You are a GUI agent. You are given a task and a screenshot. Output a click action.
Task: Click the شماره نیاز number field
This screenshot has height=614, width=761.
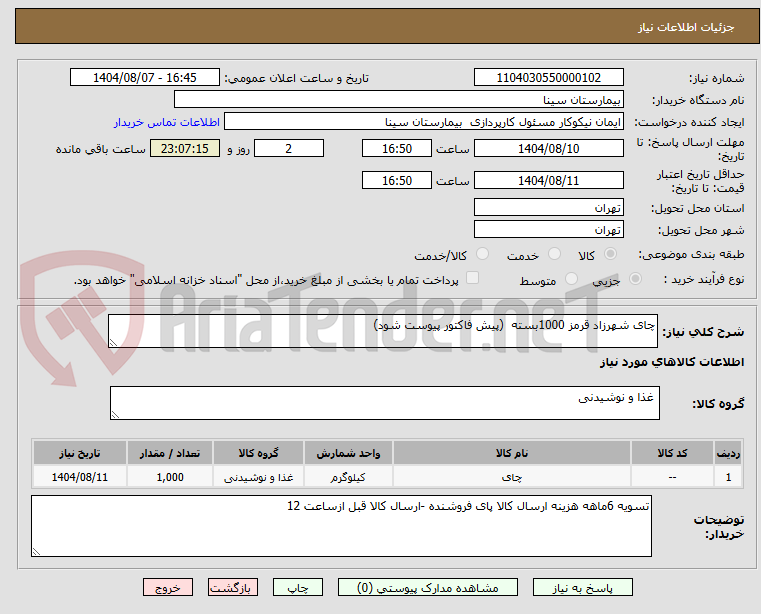[548, 77]
